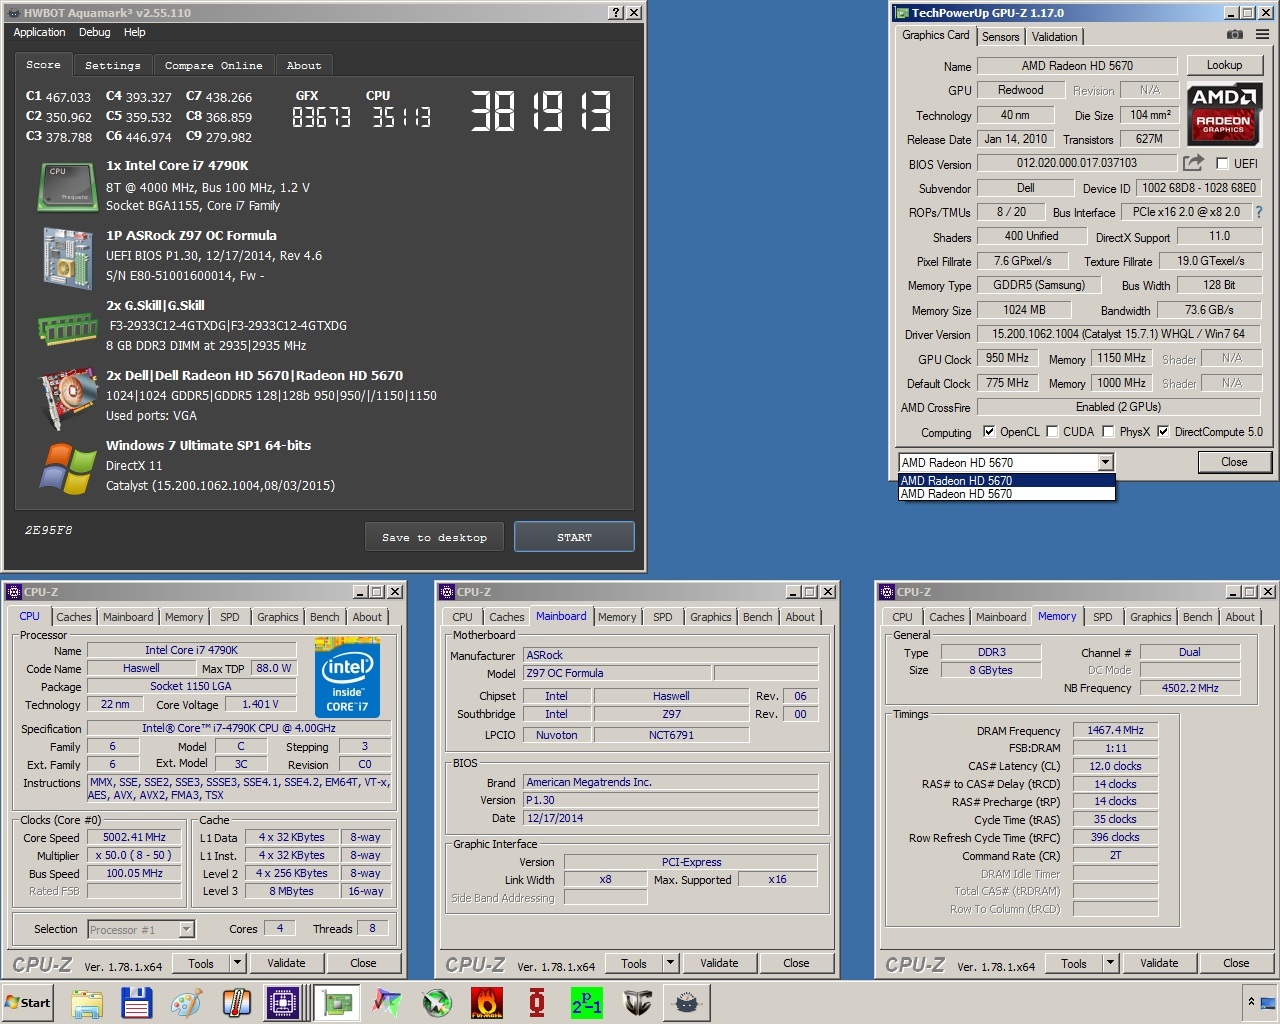Open Caches tab in left CPU-Z window
Viewport: 1280px width, 1024px height.
[74, 617]
